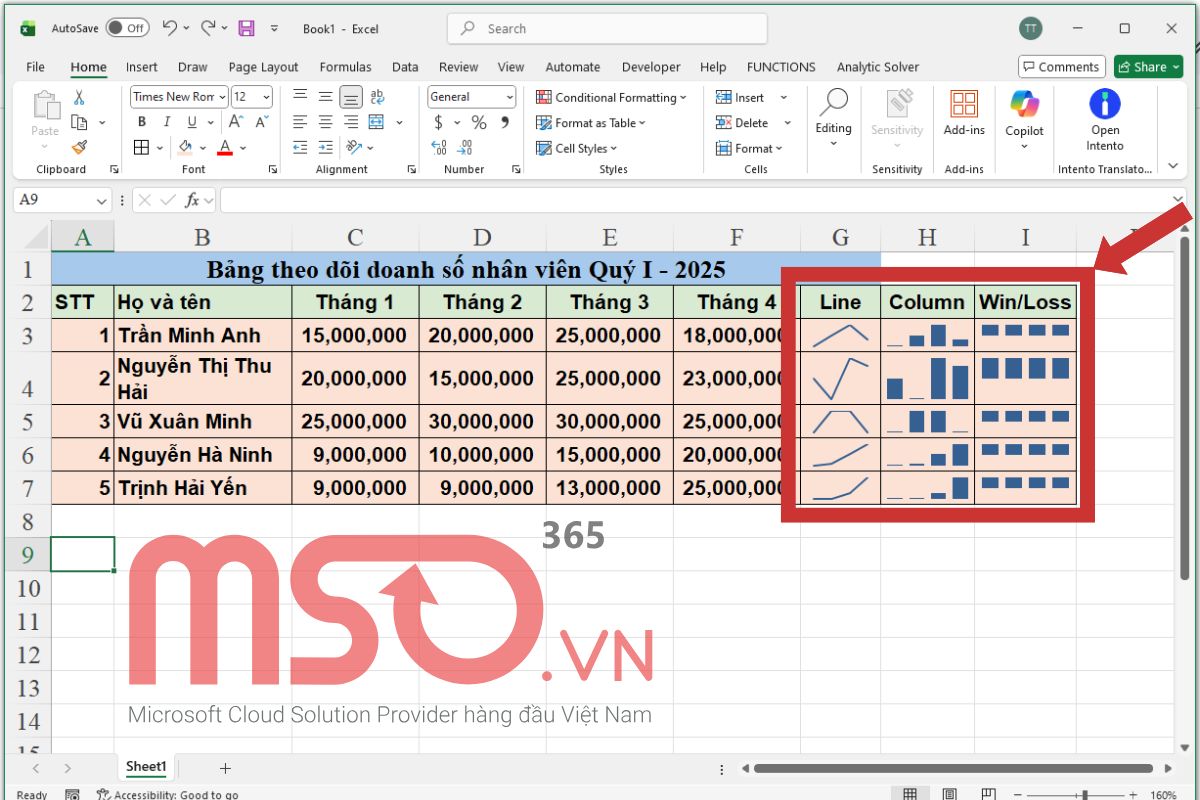The height and width of the screenshot is (800, 1200).
Task: Click Increase Font Size icon
Action: tap(236, 122)
